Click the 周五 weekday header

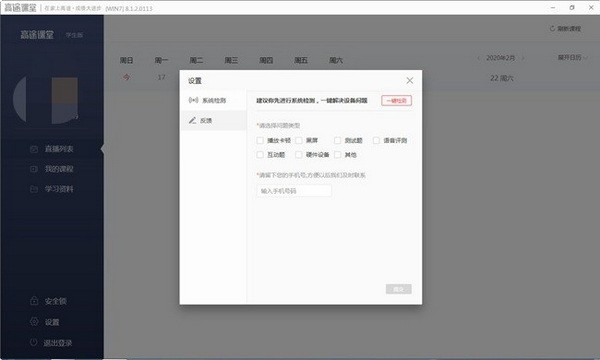pos(301,60)
